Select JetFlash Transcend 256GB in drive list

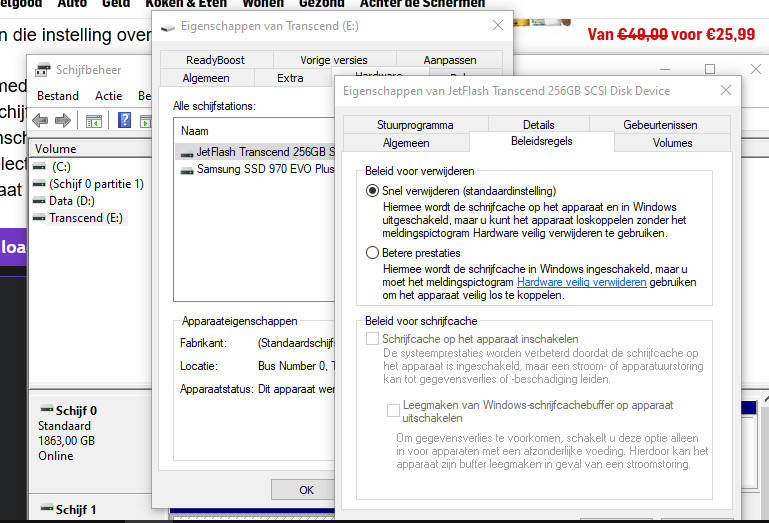click(256, 152)
